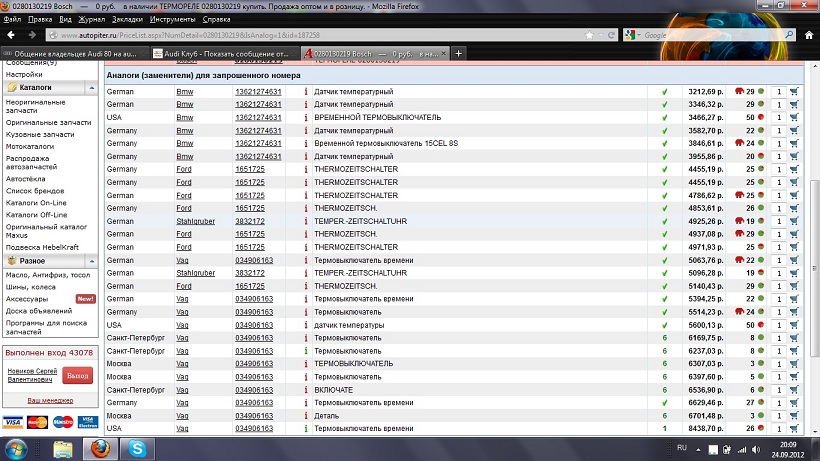
Task: Click the green info icon for Деталь row
Action: coord(306,416)
